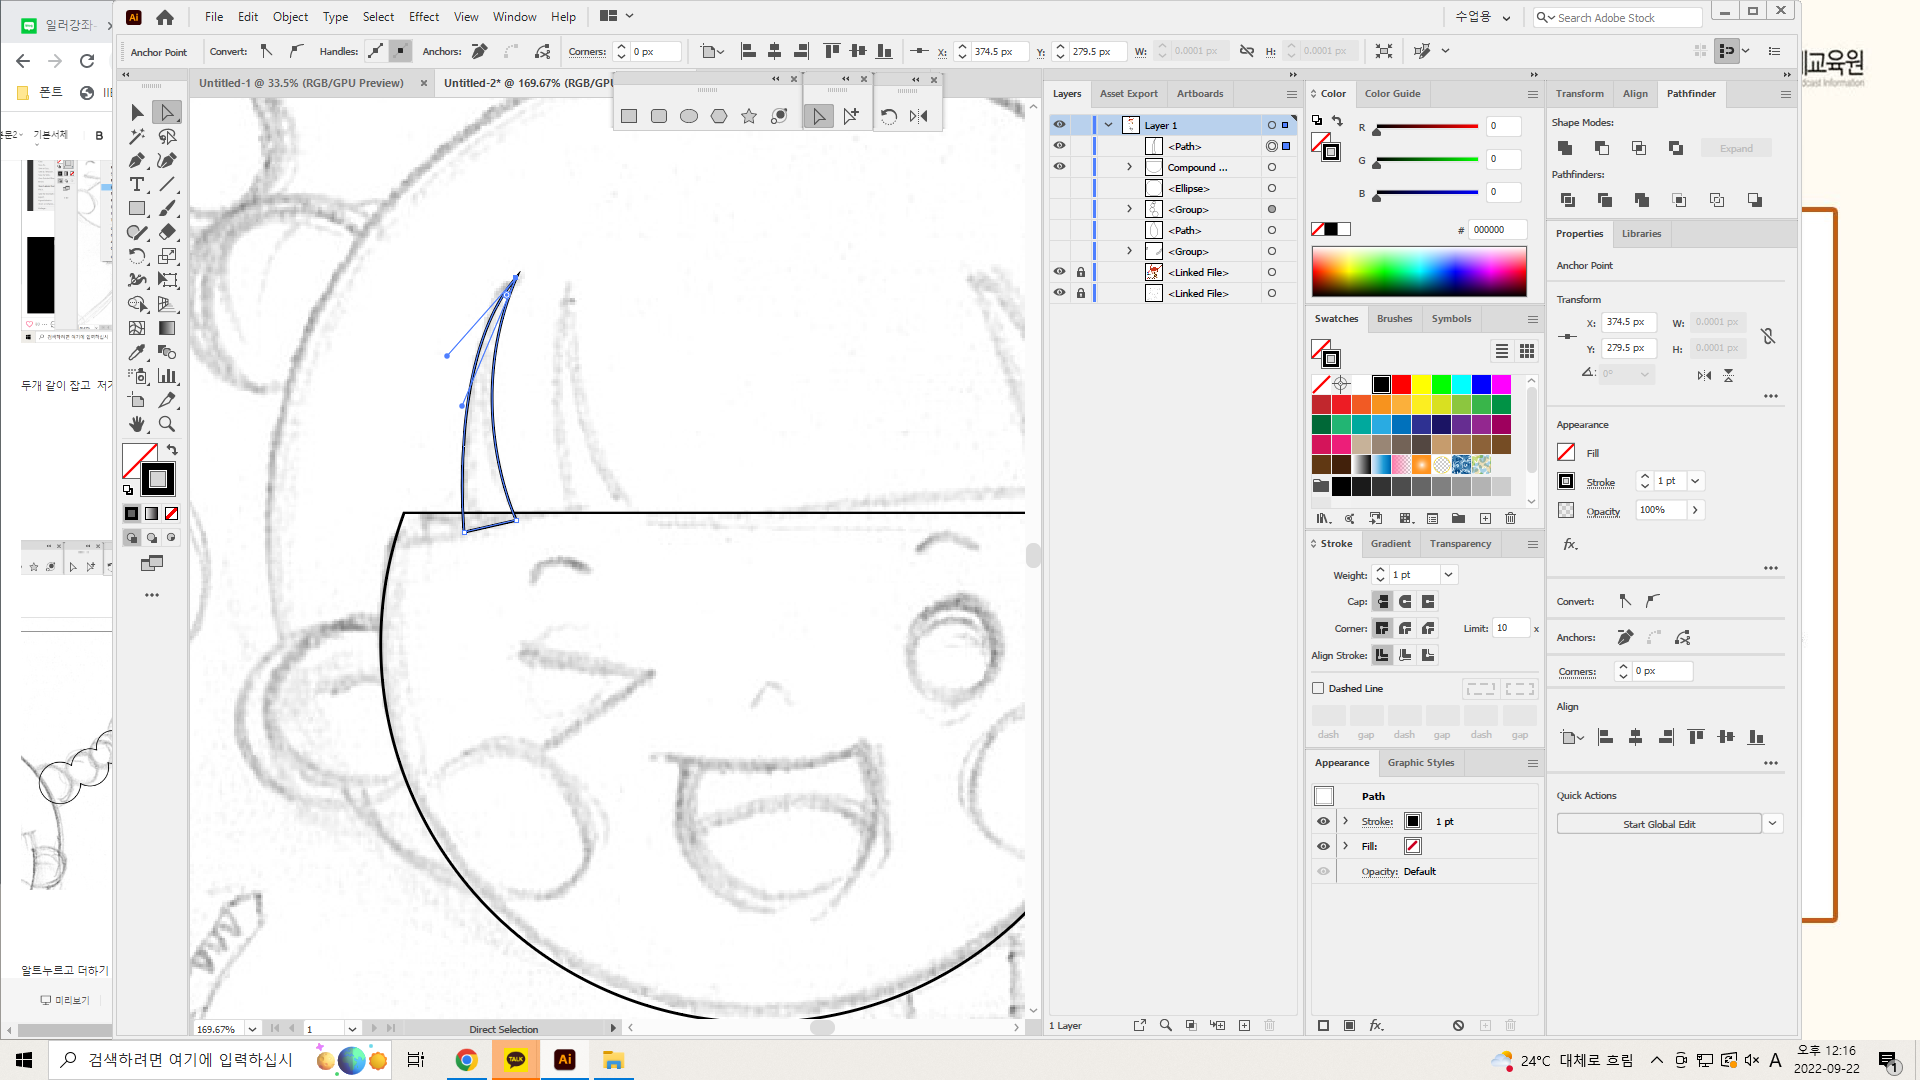Click the Divide pathfinder icon
The image size is (1920, 1080).
[1567, 200]
